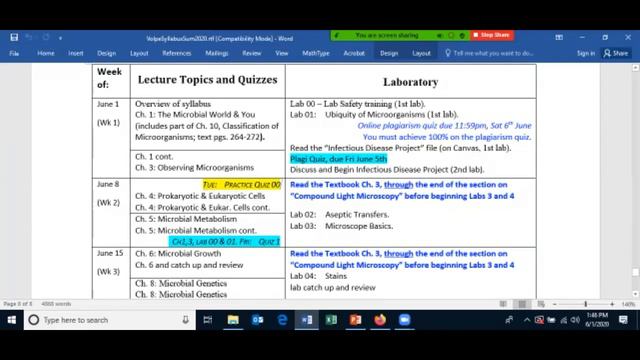Image resolution: width=640 pixels, height=360 pixels.
Task: Open the Action Center notifications icon
Action: click(x=623, y=320)
